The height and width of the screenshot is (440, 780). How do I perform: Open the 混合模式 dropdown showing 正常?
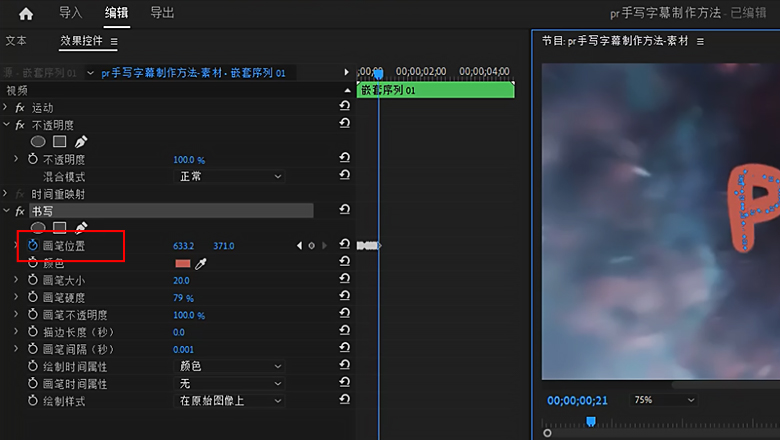coord(229,176)
